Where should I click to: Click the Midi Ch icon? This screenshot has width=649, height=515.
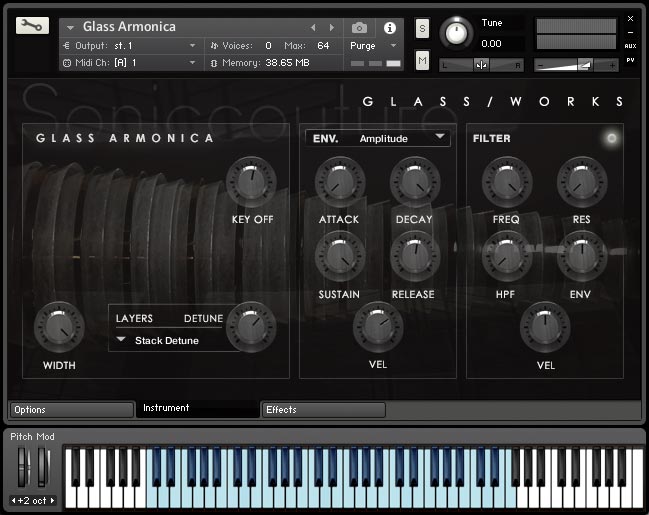tap(67, 63)
